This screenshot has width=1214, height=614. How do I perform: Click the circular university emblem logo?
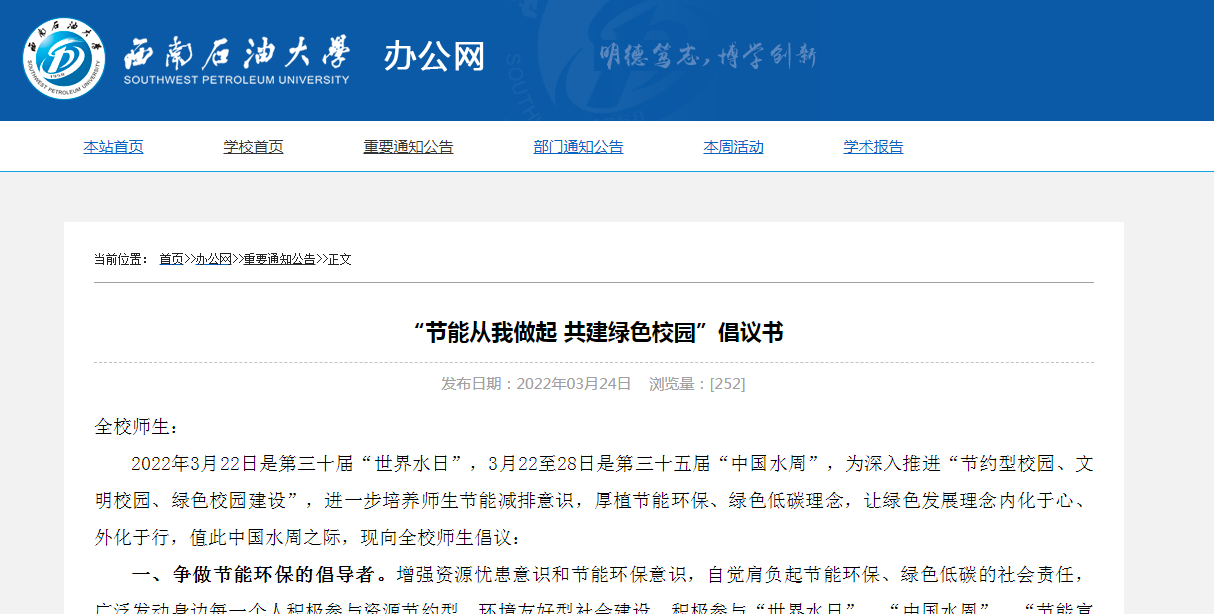[63, 58]
